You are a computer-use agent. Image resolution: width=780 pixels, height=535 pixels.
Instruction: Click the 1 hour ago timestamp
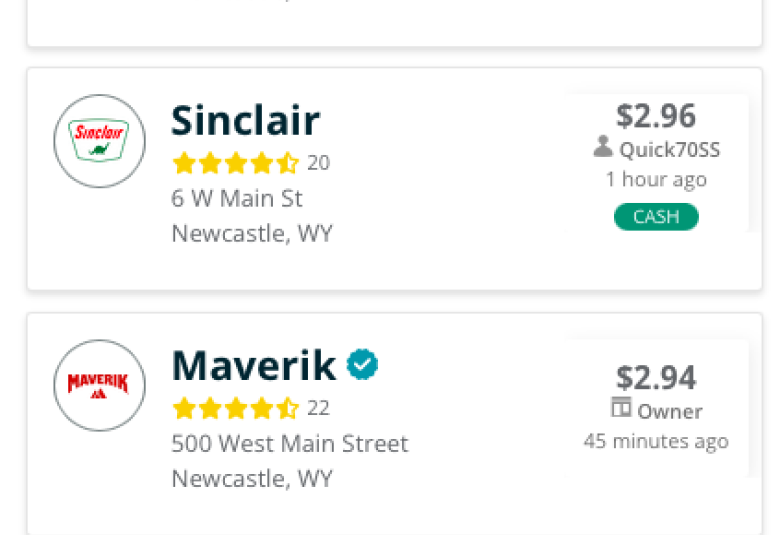(x=656, y=179)
